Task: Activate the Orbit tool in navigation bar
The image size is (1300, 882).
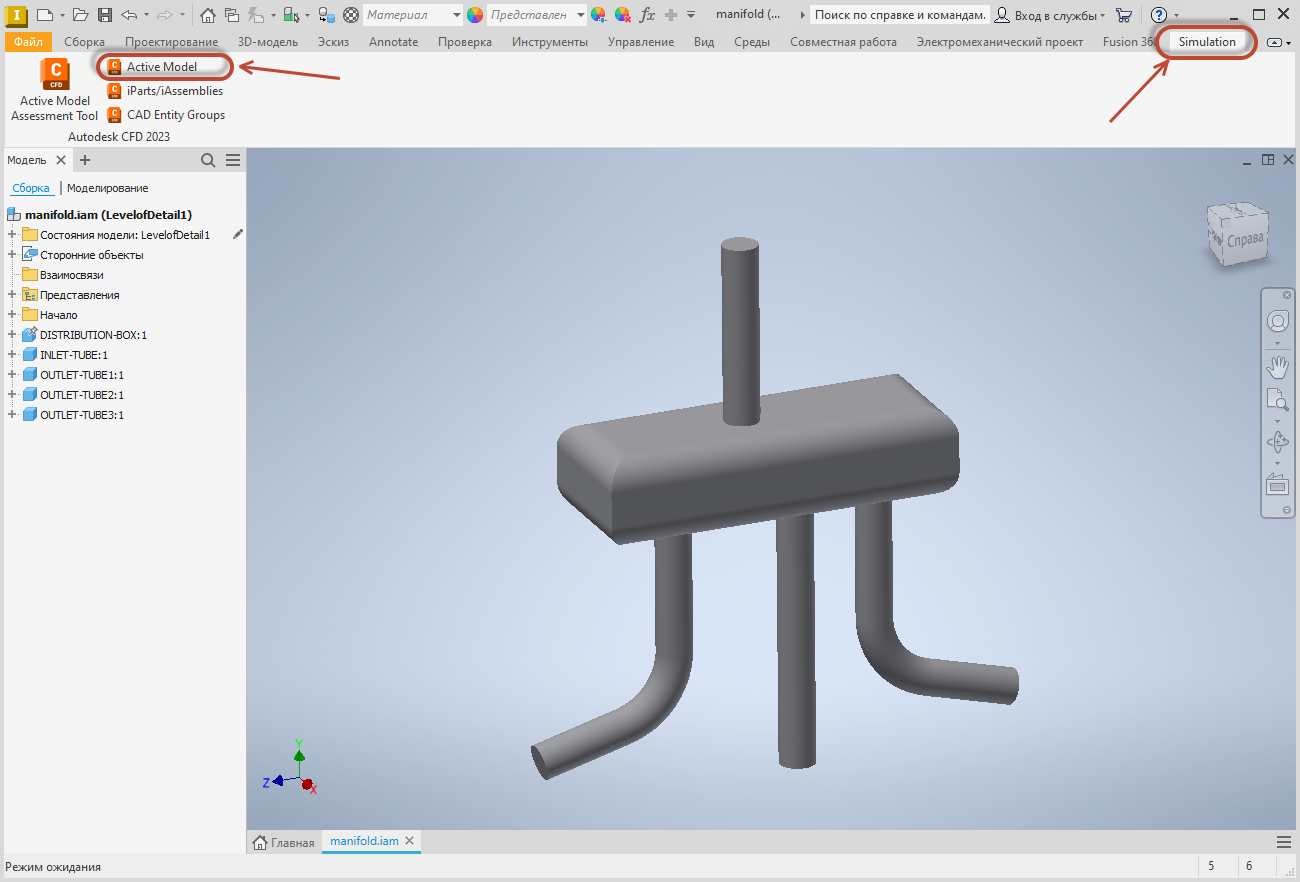Action: 1278,442
